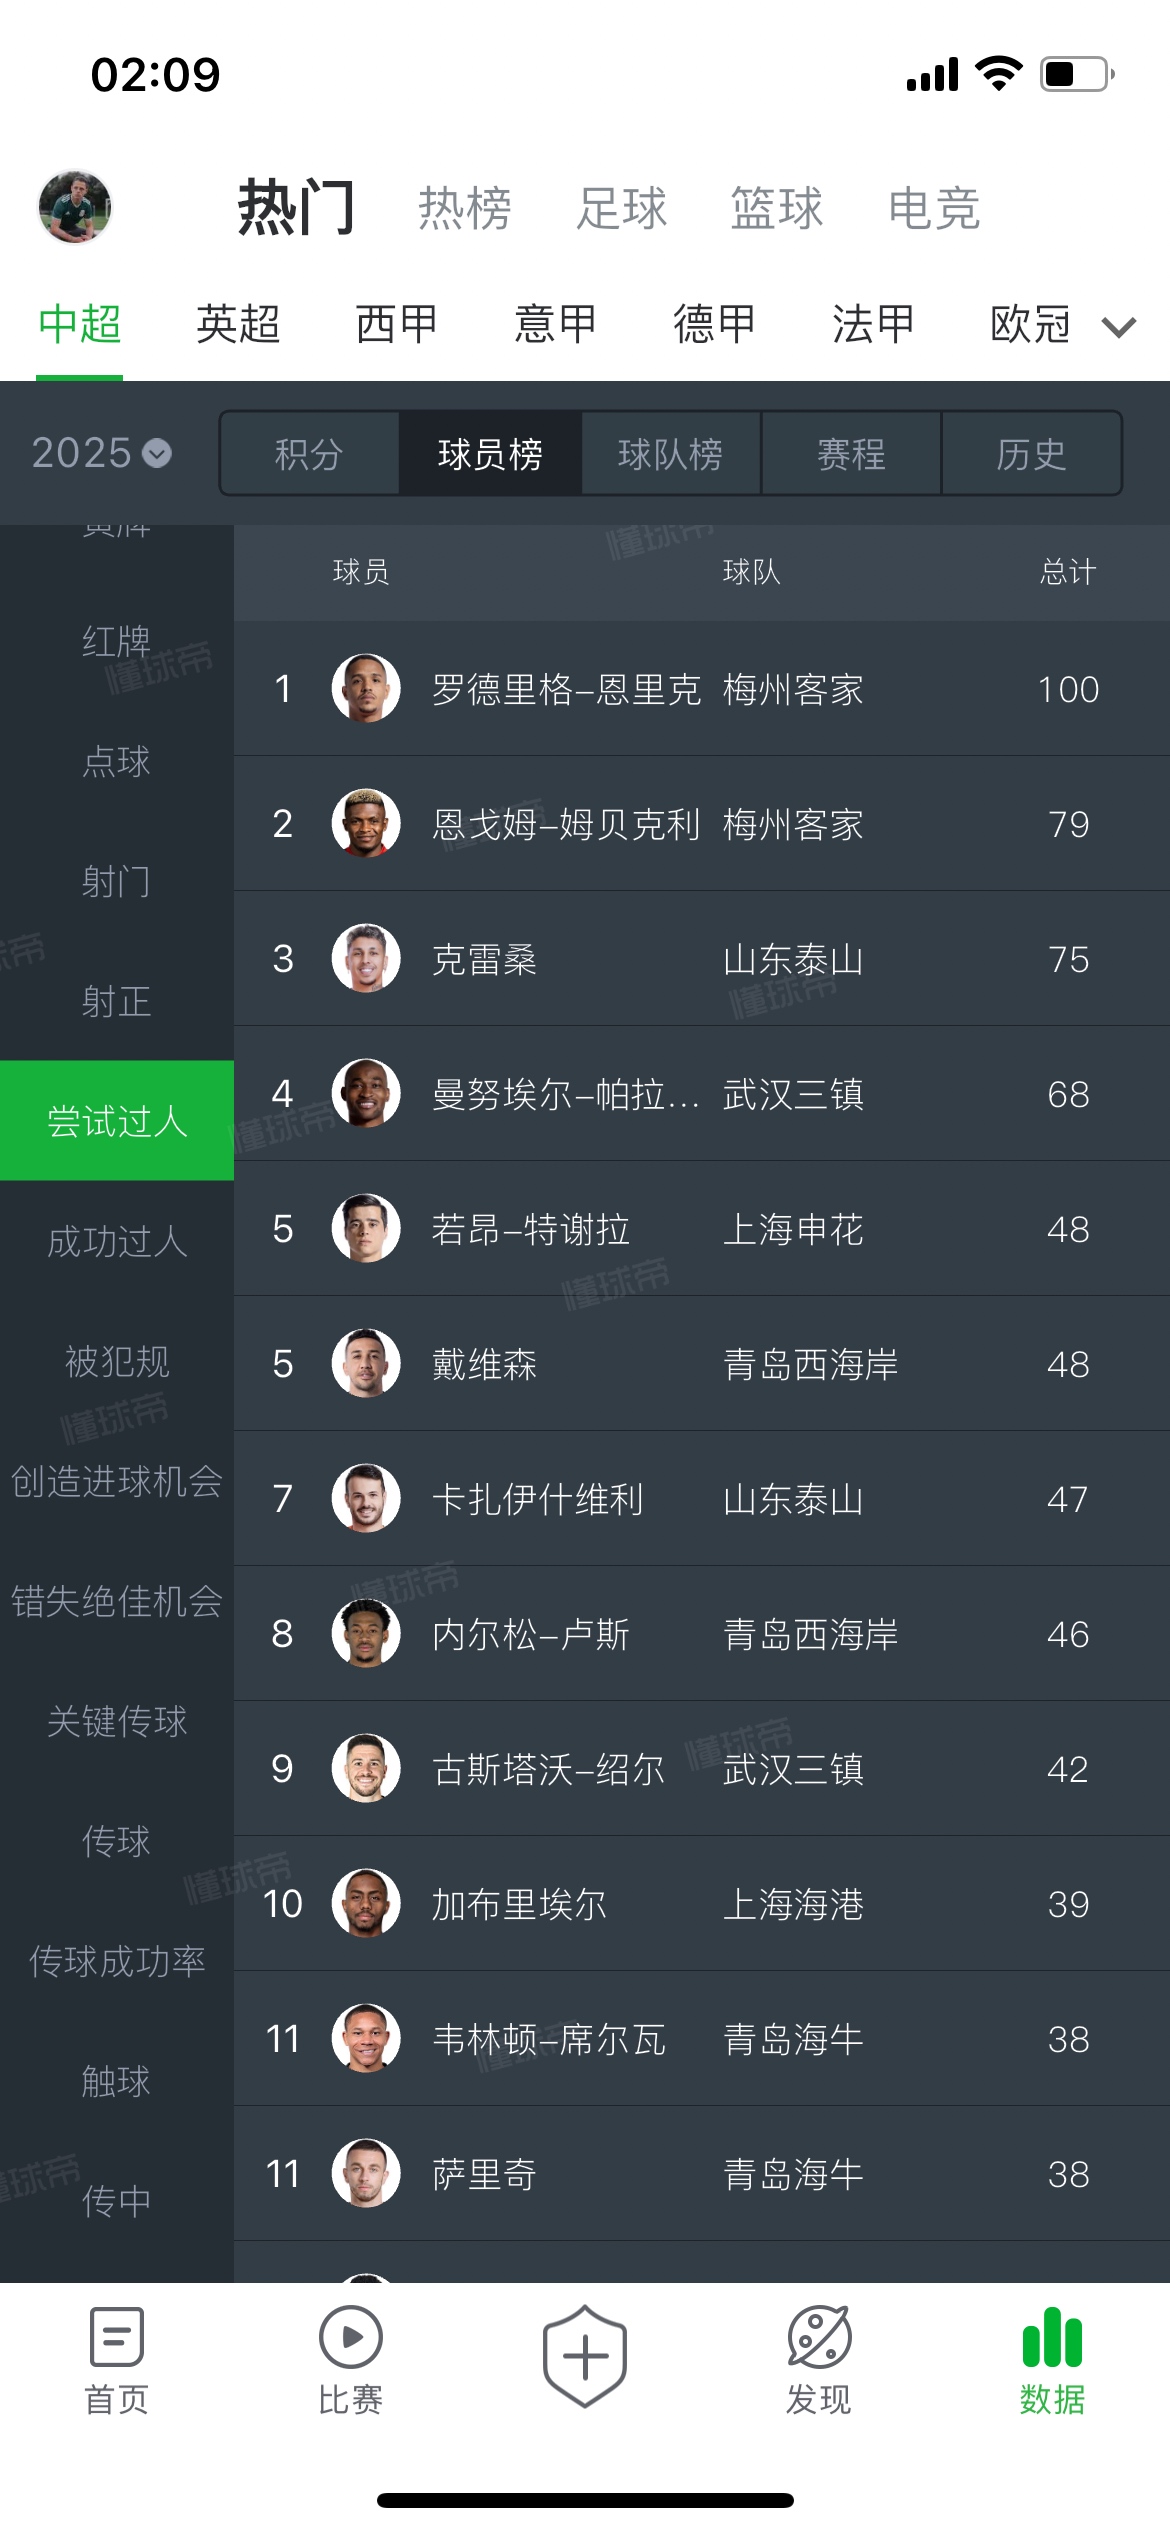This screenshot has width=1170, height=2532.
Task: Open the 2025 season dropdown
Action: pyautogui.click(x=101, y=453)
